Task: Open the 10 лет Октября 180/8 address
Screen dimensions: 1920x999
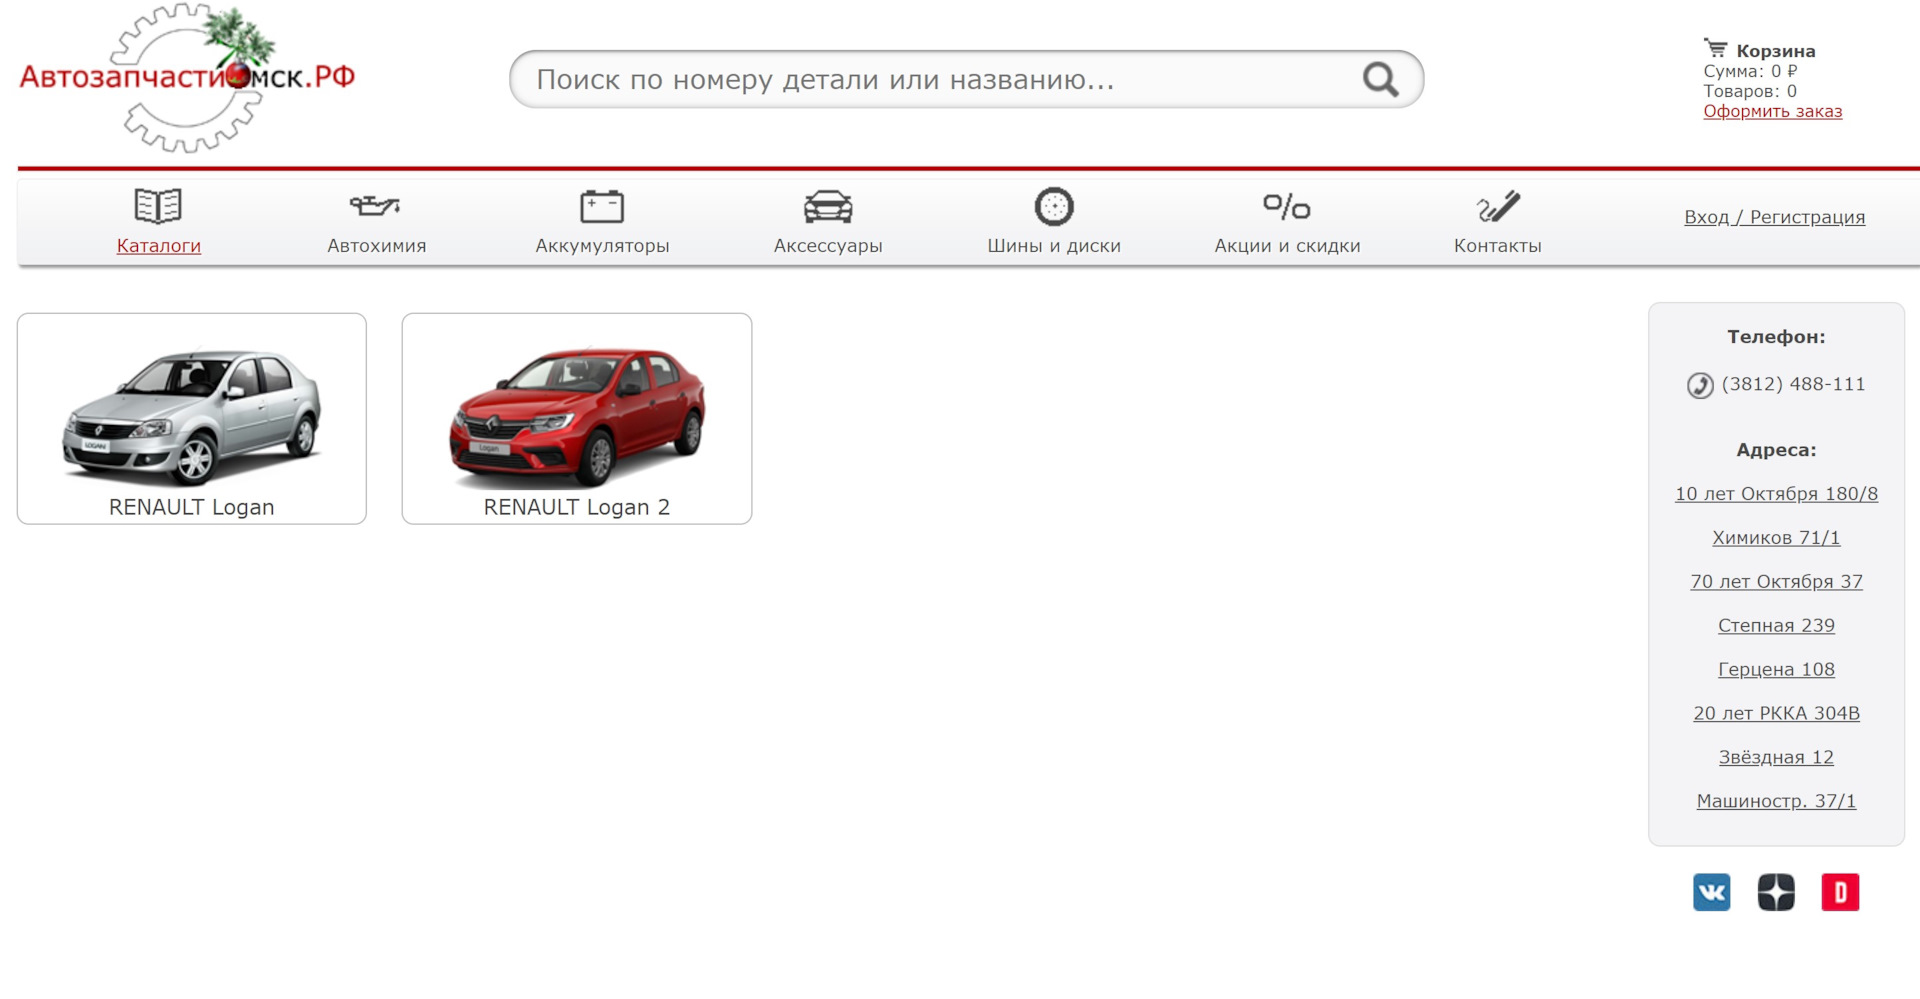Action: click(x=1776, y=493)
